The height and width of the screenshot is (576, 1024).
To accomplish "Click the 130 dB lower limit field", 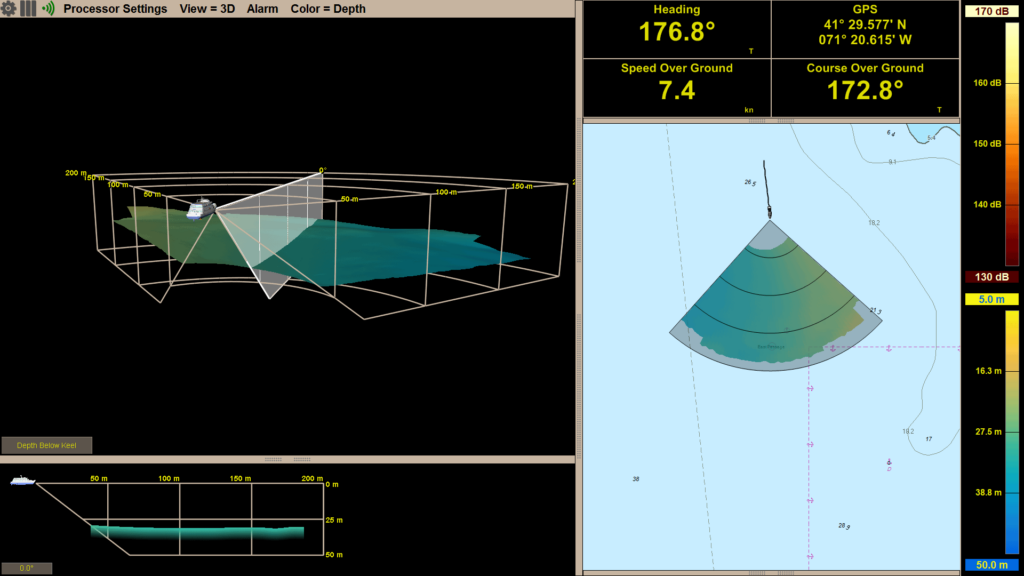I will (x=991, y=277).
